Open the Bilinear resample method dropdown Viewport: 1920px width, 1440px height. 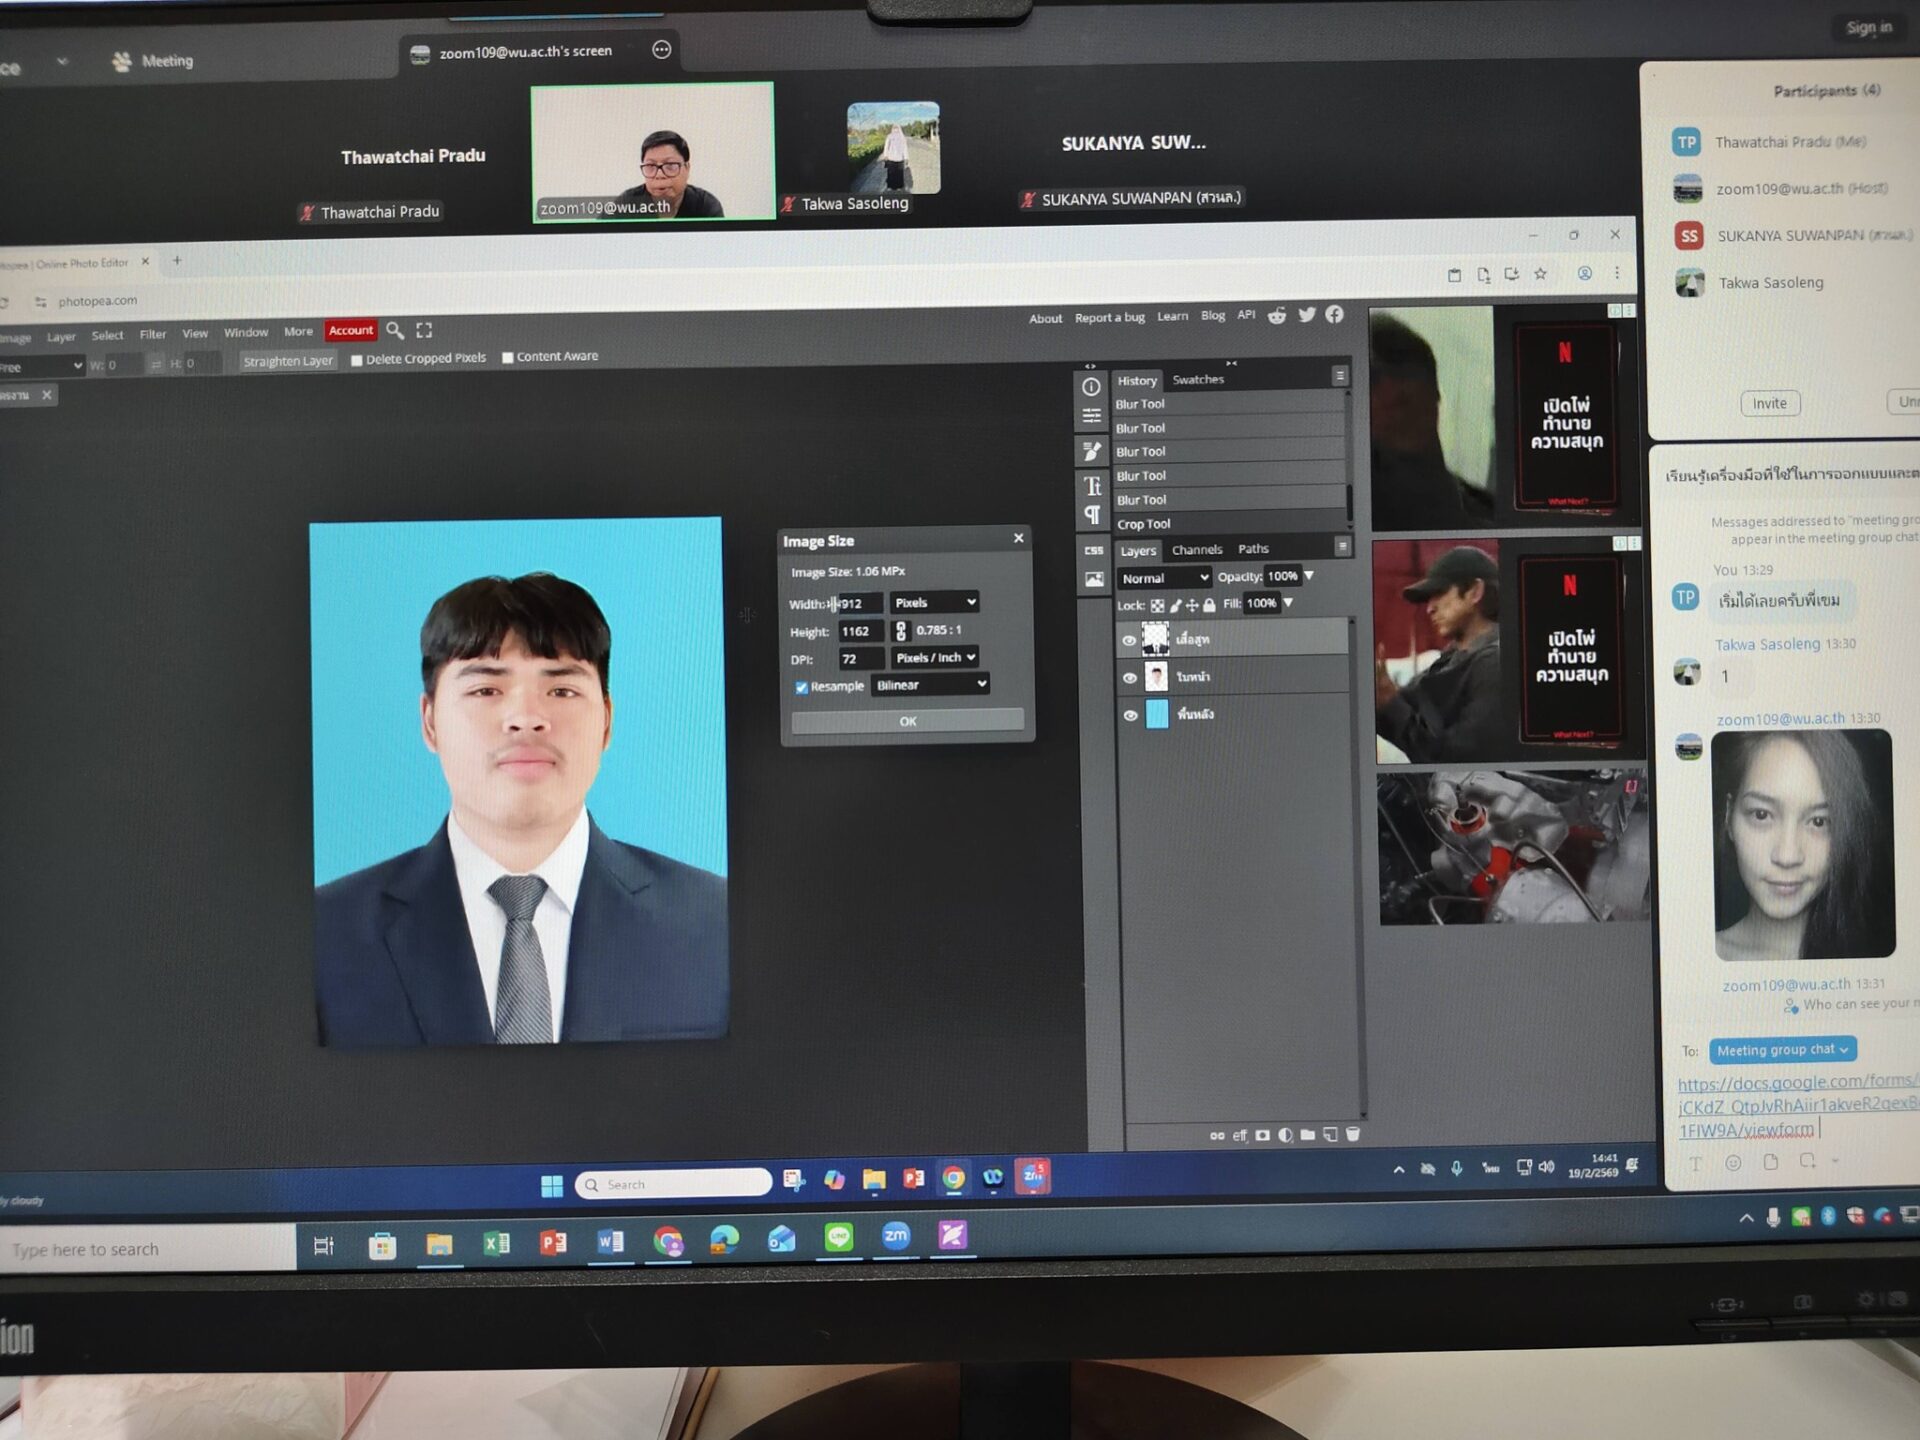[930, 684]
